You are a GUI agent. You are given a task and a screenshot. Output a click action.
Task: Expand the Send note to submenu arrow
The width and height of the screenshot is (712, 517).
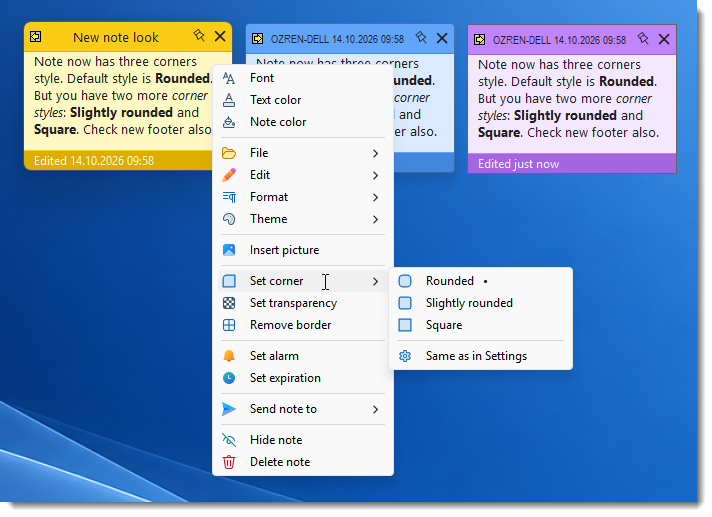click(376, 409)
